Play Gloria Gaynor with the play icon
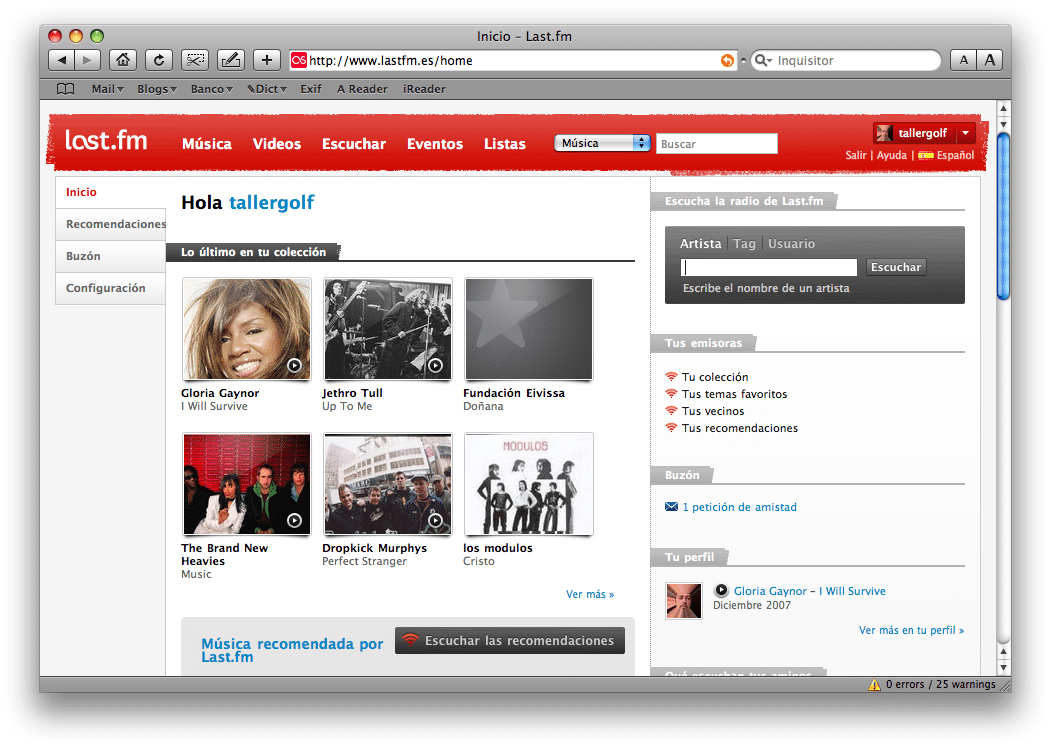1051x747 pixels. click(294, 365)
